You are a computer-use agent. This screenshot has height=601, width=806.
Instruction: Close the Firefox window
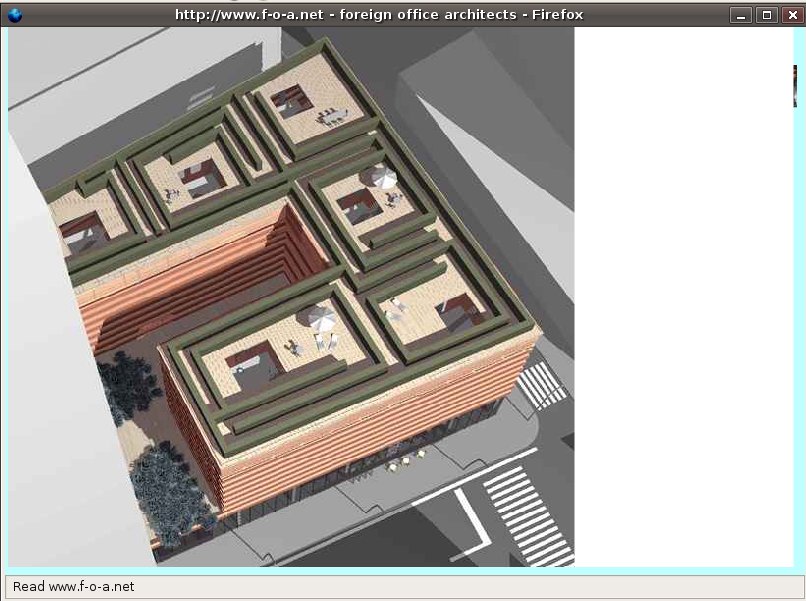tap(793, 15)
